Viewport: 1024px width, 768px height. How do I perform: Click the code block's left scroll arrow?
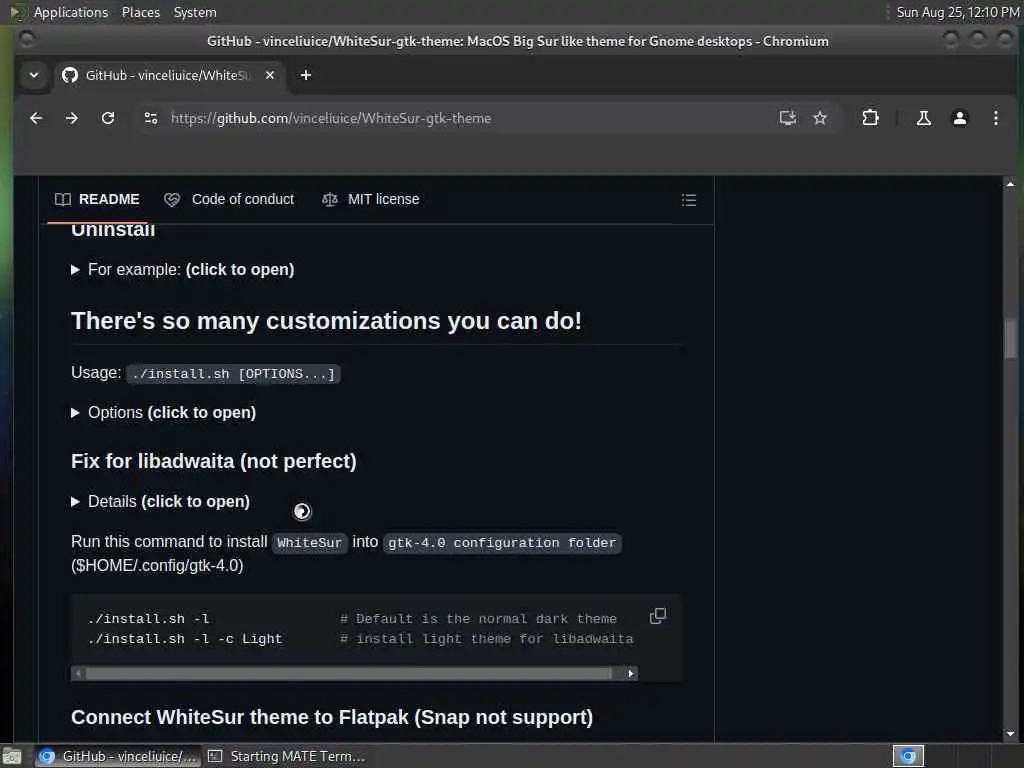tap(78, 673)
